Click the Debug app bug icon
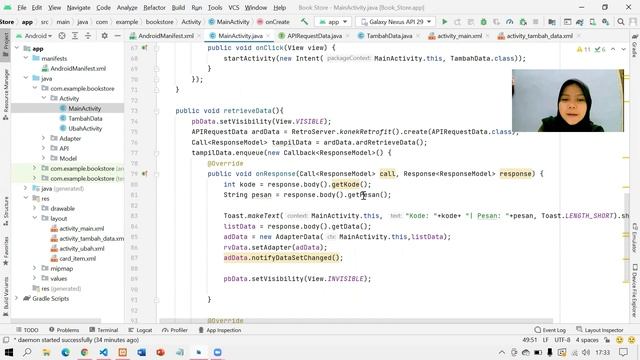640x360 pixels. pos(483,22)
